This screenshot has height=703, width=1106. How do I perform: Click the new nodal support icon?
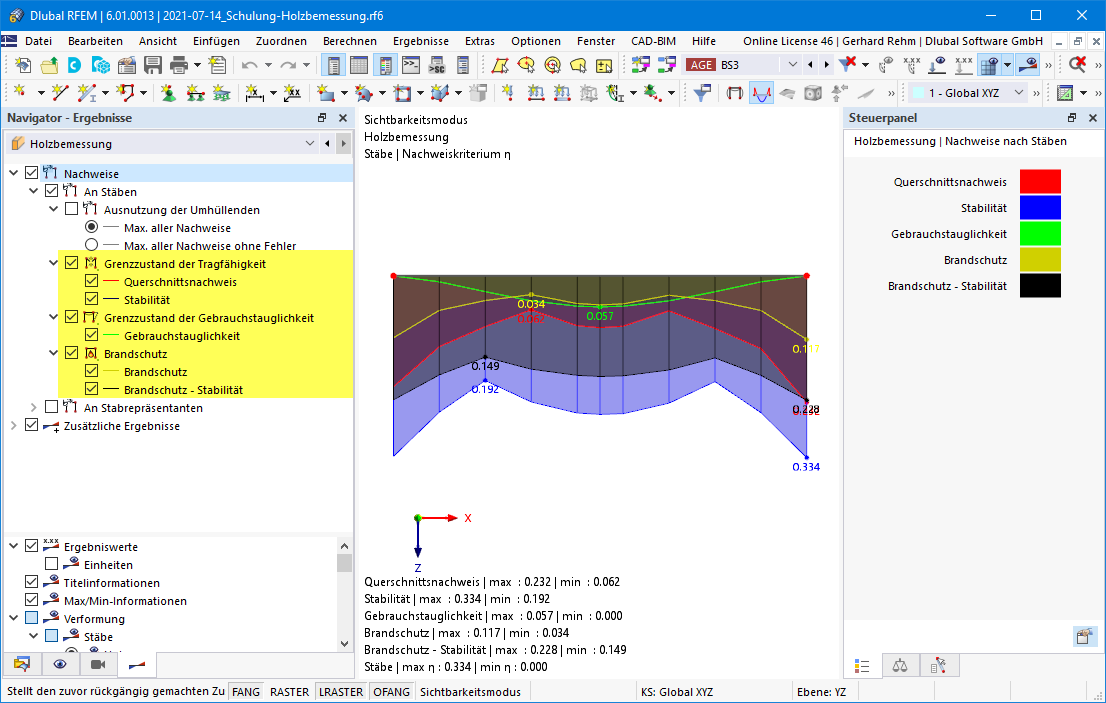(x=168, y=93)
